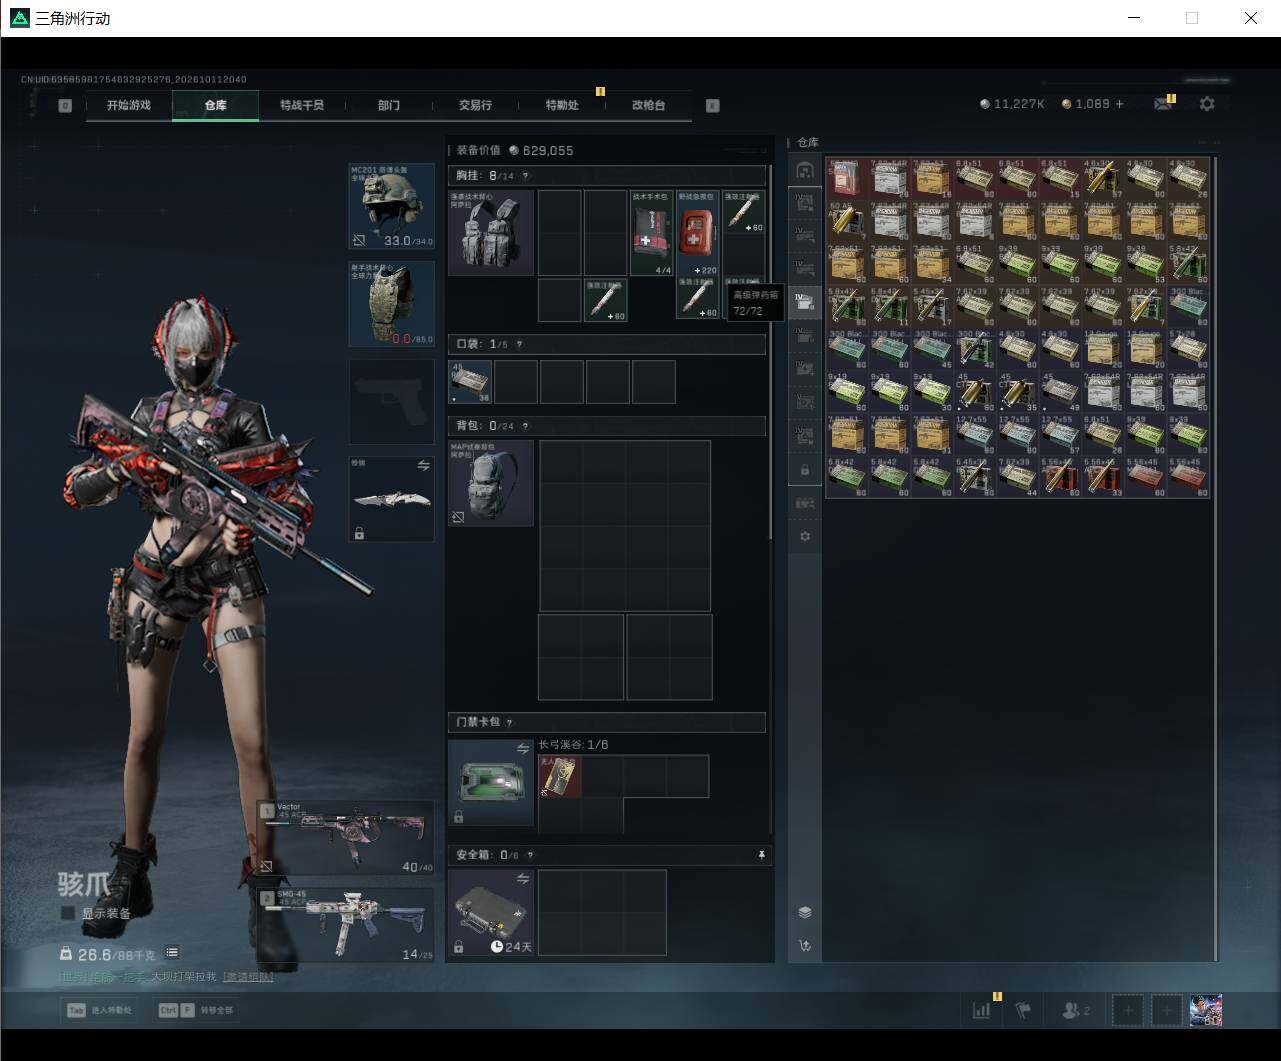Select the melee knife slot
Image resolution: width=1281 pixels, height=1061 pixels.
[x=391, y=499]
